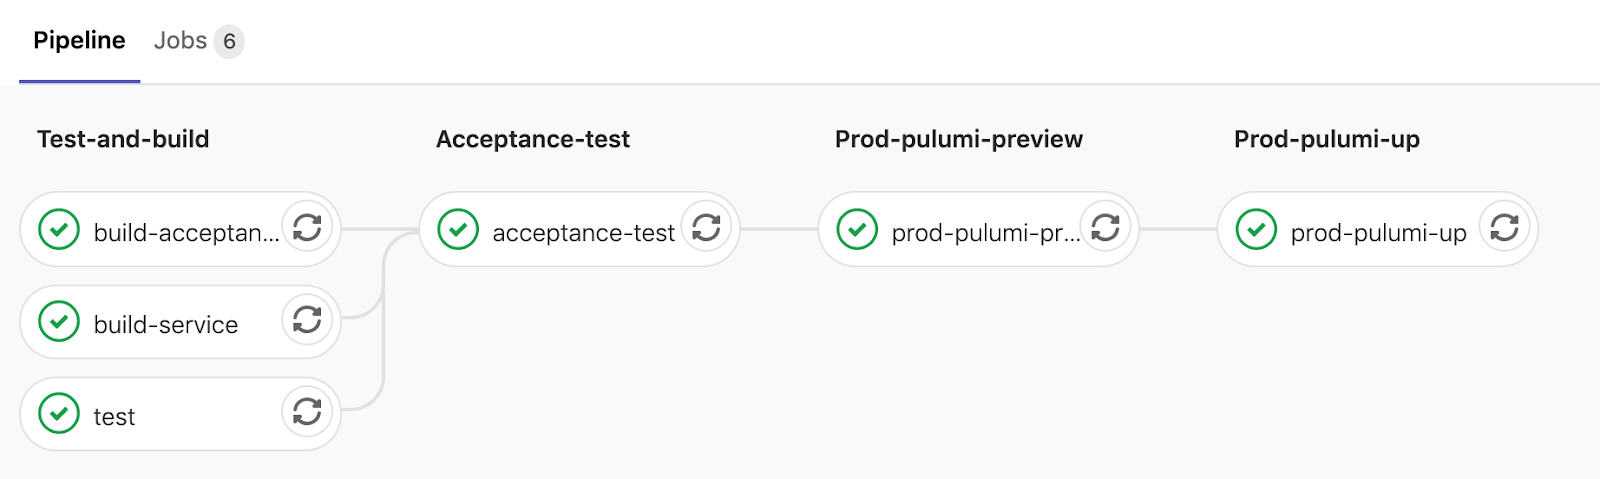Image resolution: width=1600 pixels, height=479 pixels.
Task: Retry the prod-pulumi-up job
Action: tap(1504, 228)
